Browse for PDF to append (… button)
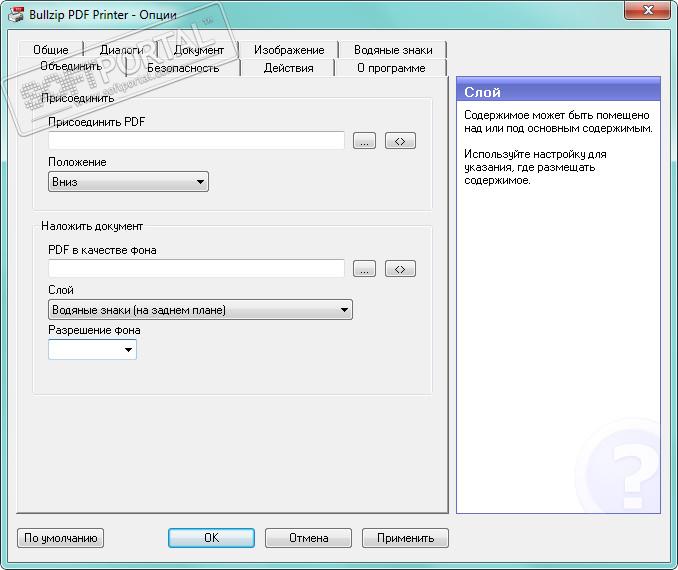This screenshot has height=570, width=678. pyautogui.click(x=364, y=141)
